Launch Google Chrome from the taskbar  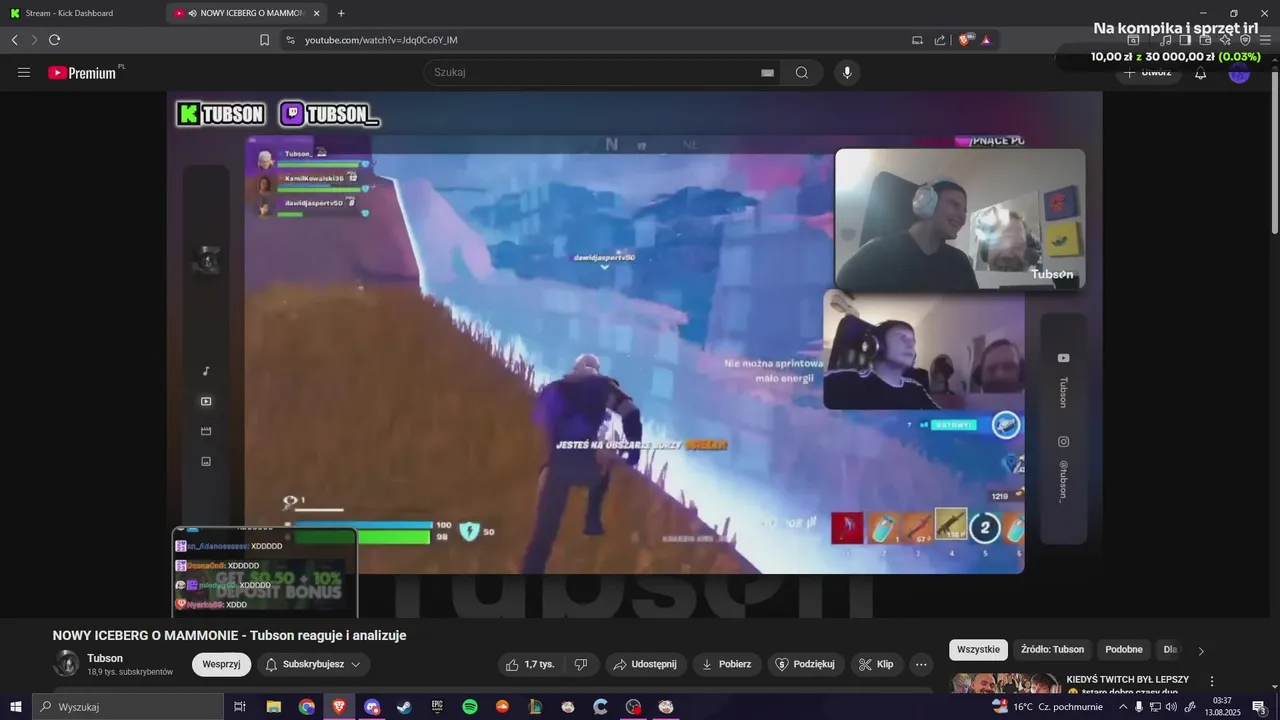click(306, 706)
